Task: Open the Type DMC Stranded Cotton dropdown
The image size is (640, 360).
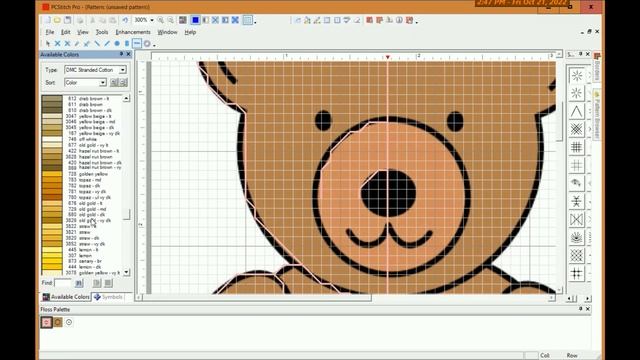Action: tap(122, 70)
